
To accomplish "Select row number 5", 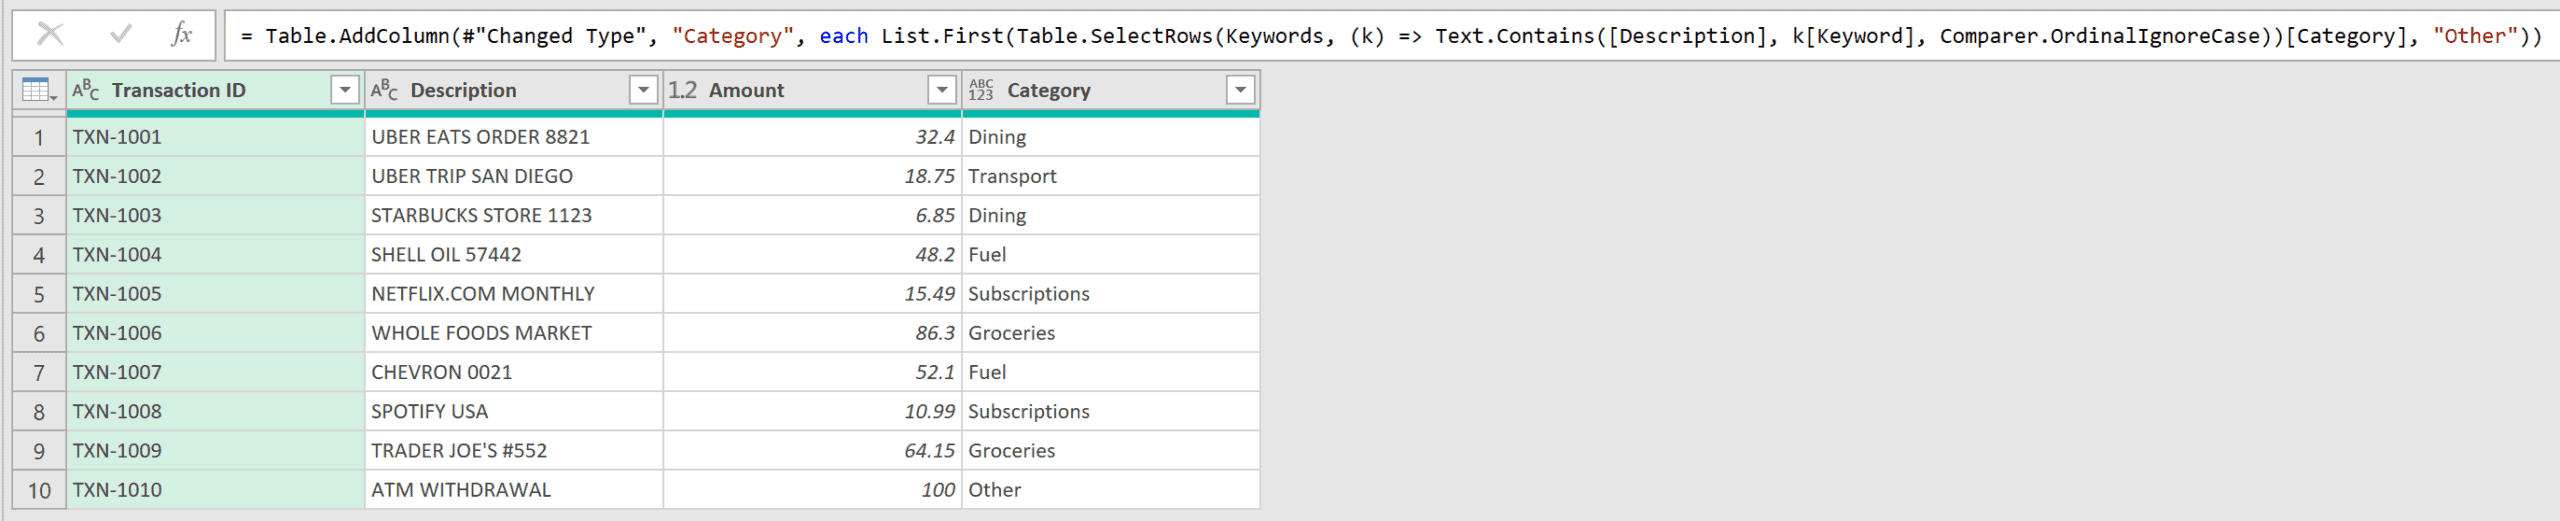I will (x=39, y=294).
